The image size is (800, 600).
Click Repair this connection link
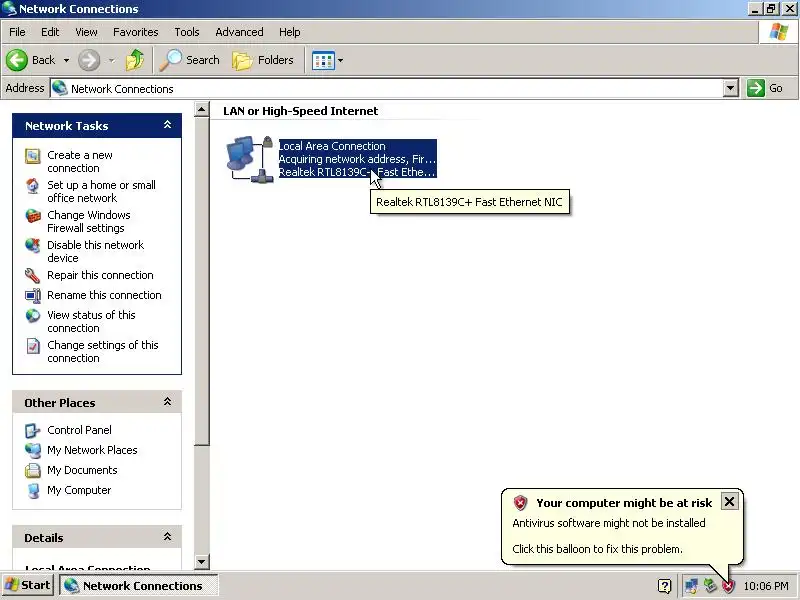pos(101,275)
